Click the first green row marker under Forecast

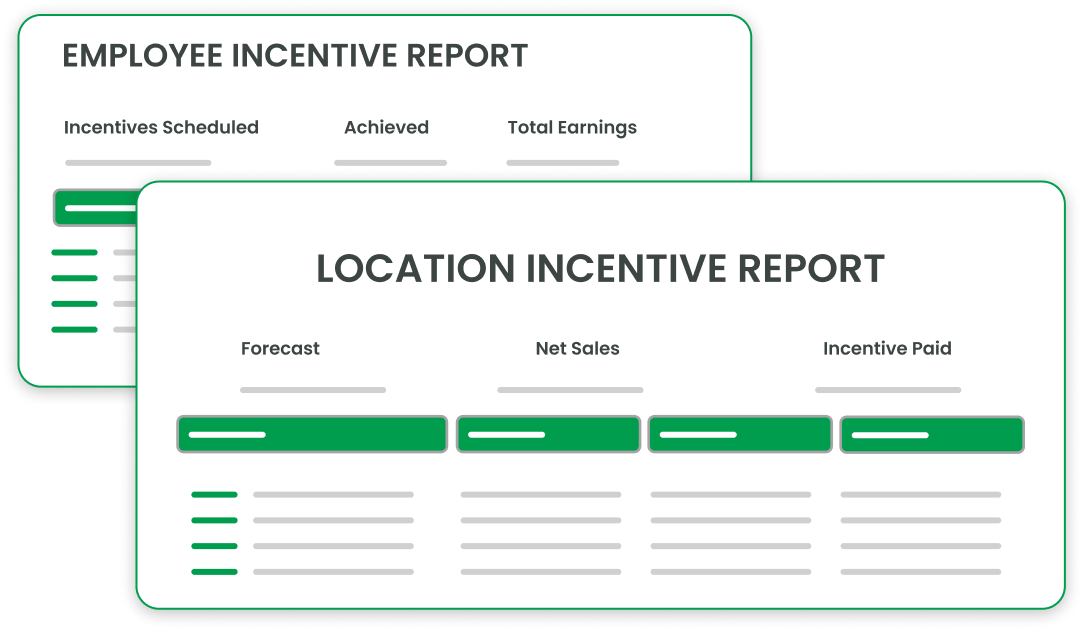(x=214, y=494)
